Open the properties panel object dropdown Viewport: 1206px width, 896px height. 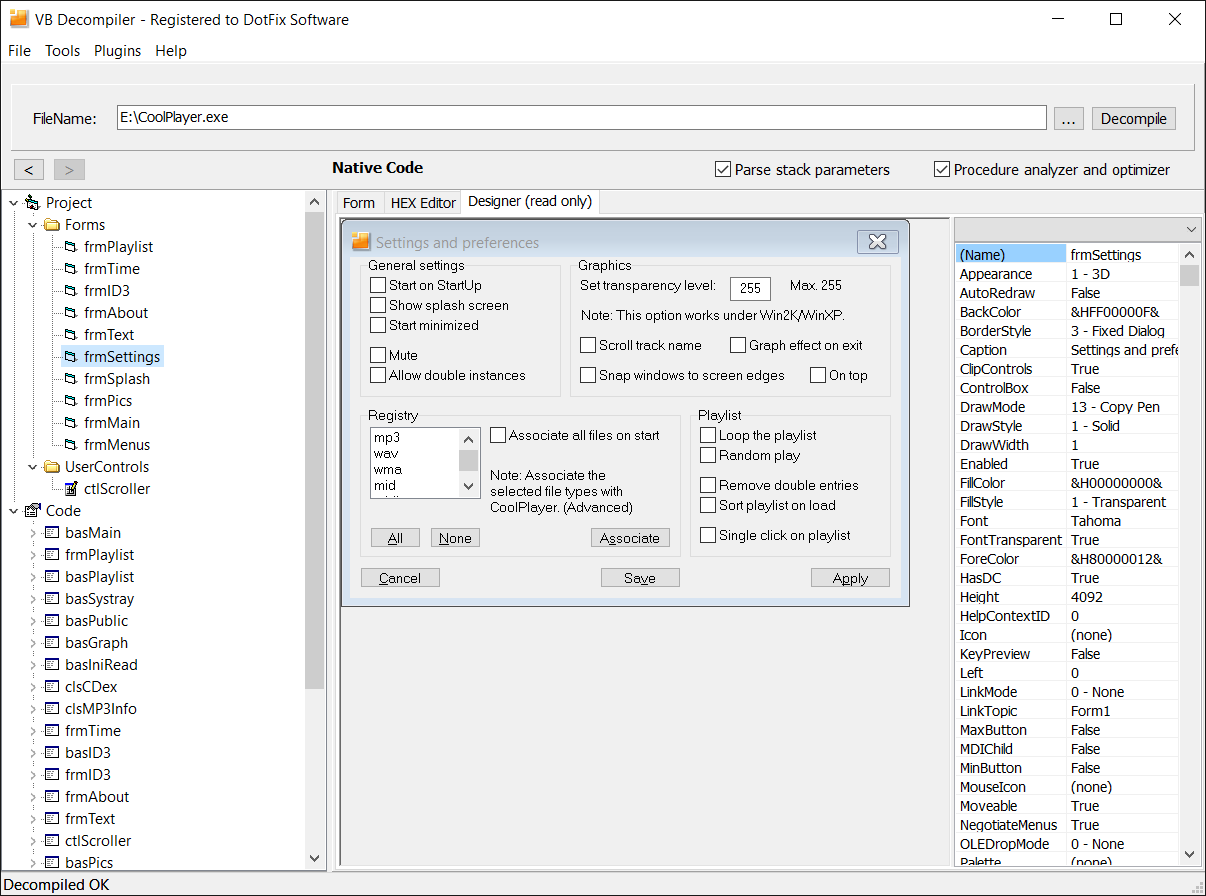[x=1189, y=229]
